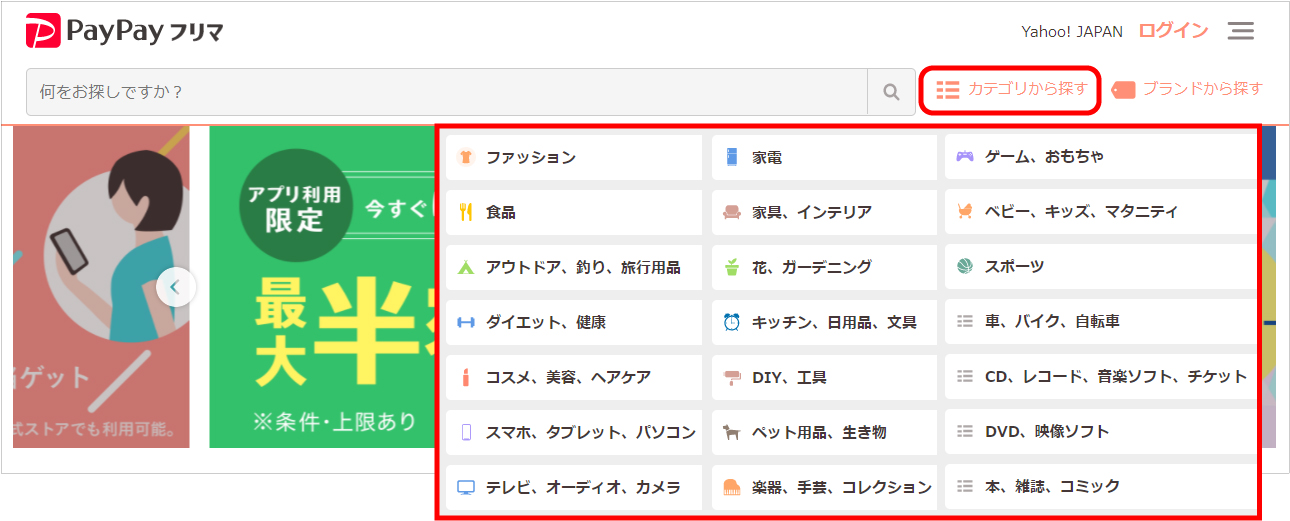The image size is (1290, 521).
Task: Click the PayPay Flea Market logo
Action: click(x=124, y=32)
